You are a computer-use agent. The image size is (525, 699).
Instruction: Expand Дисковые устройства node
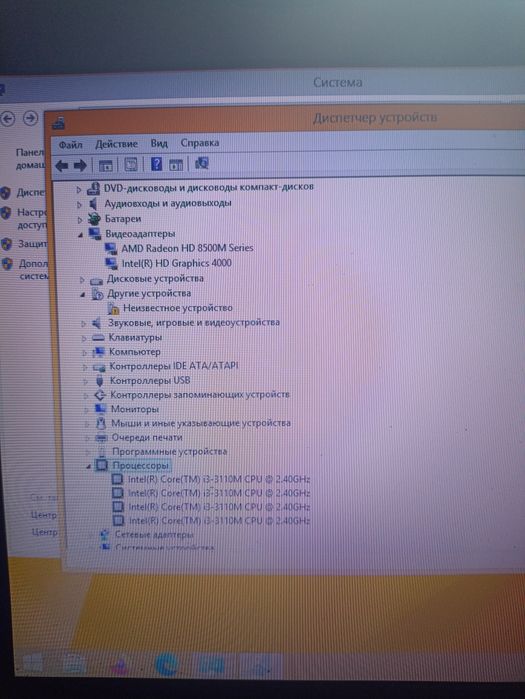(82, 280)
